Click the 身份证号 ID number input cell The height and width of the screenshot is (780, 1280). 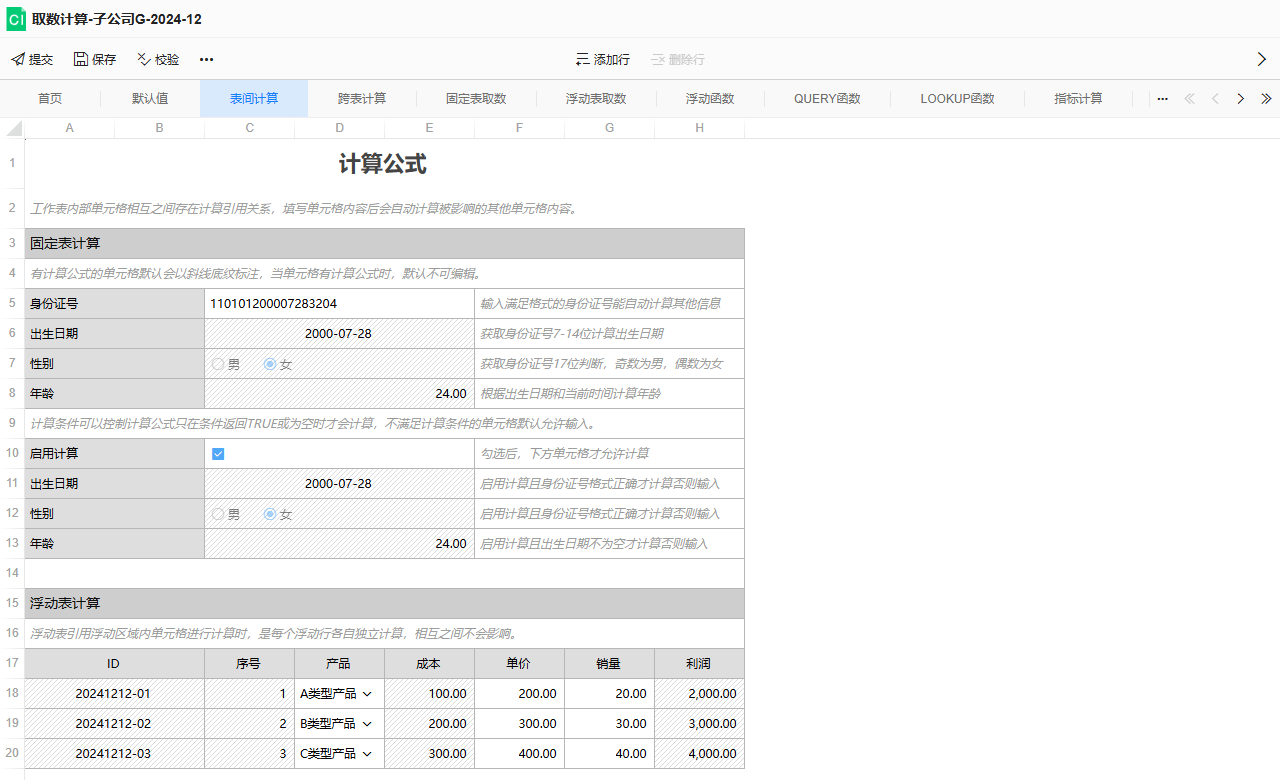tap(340, 303)
